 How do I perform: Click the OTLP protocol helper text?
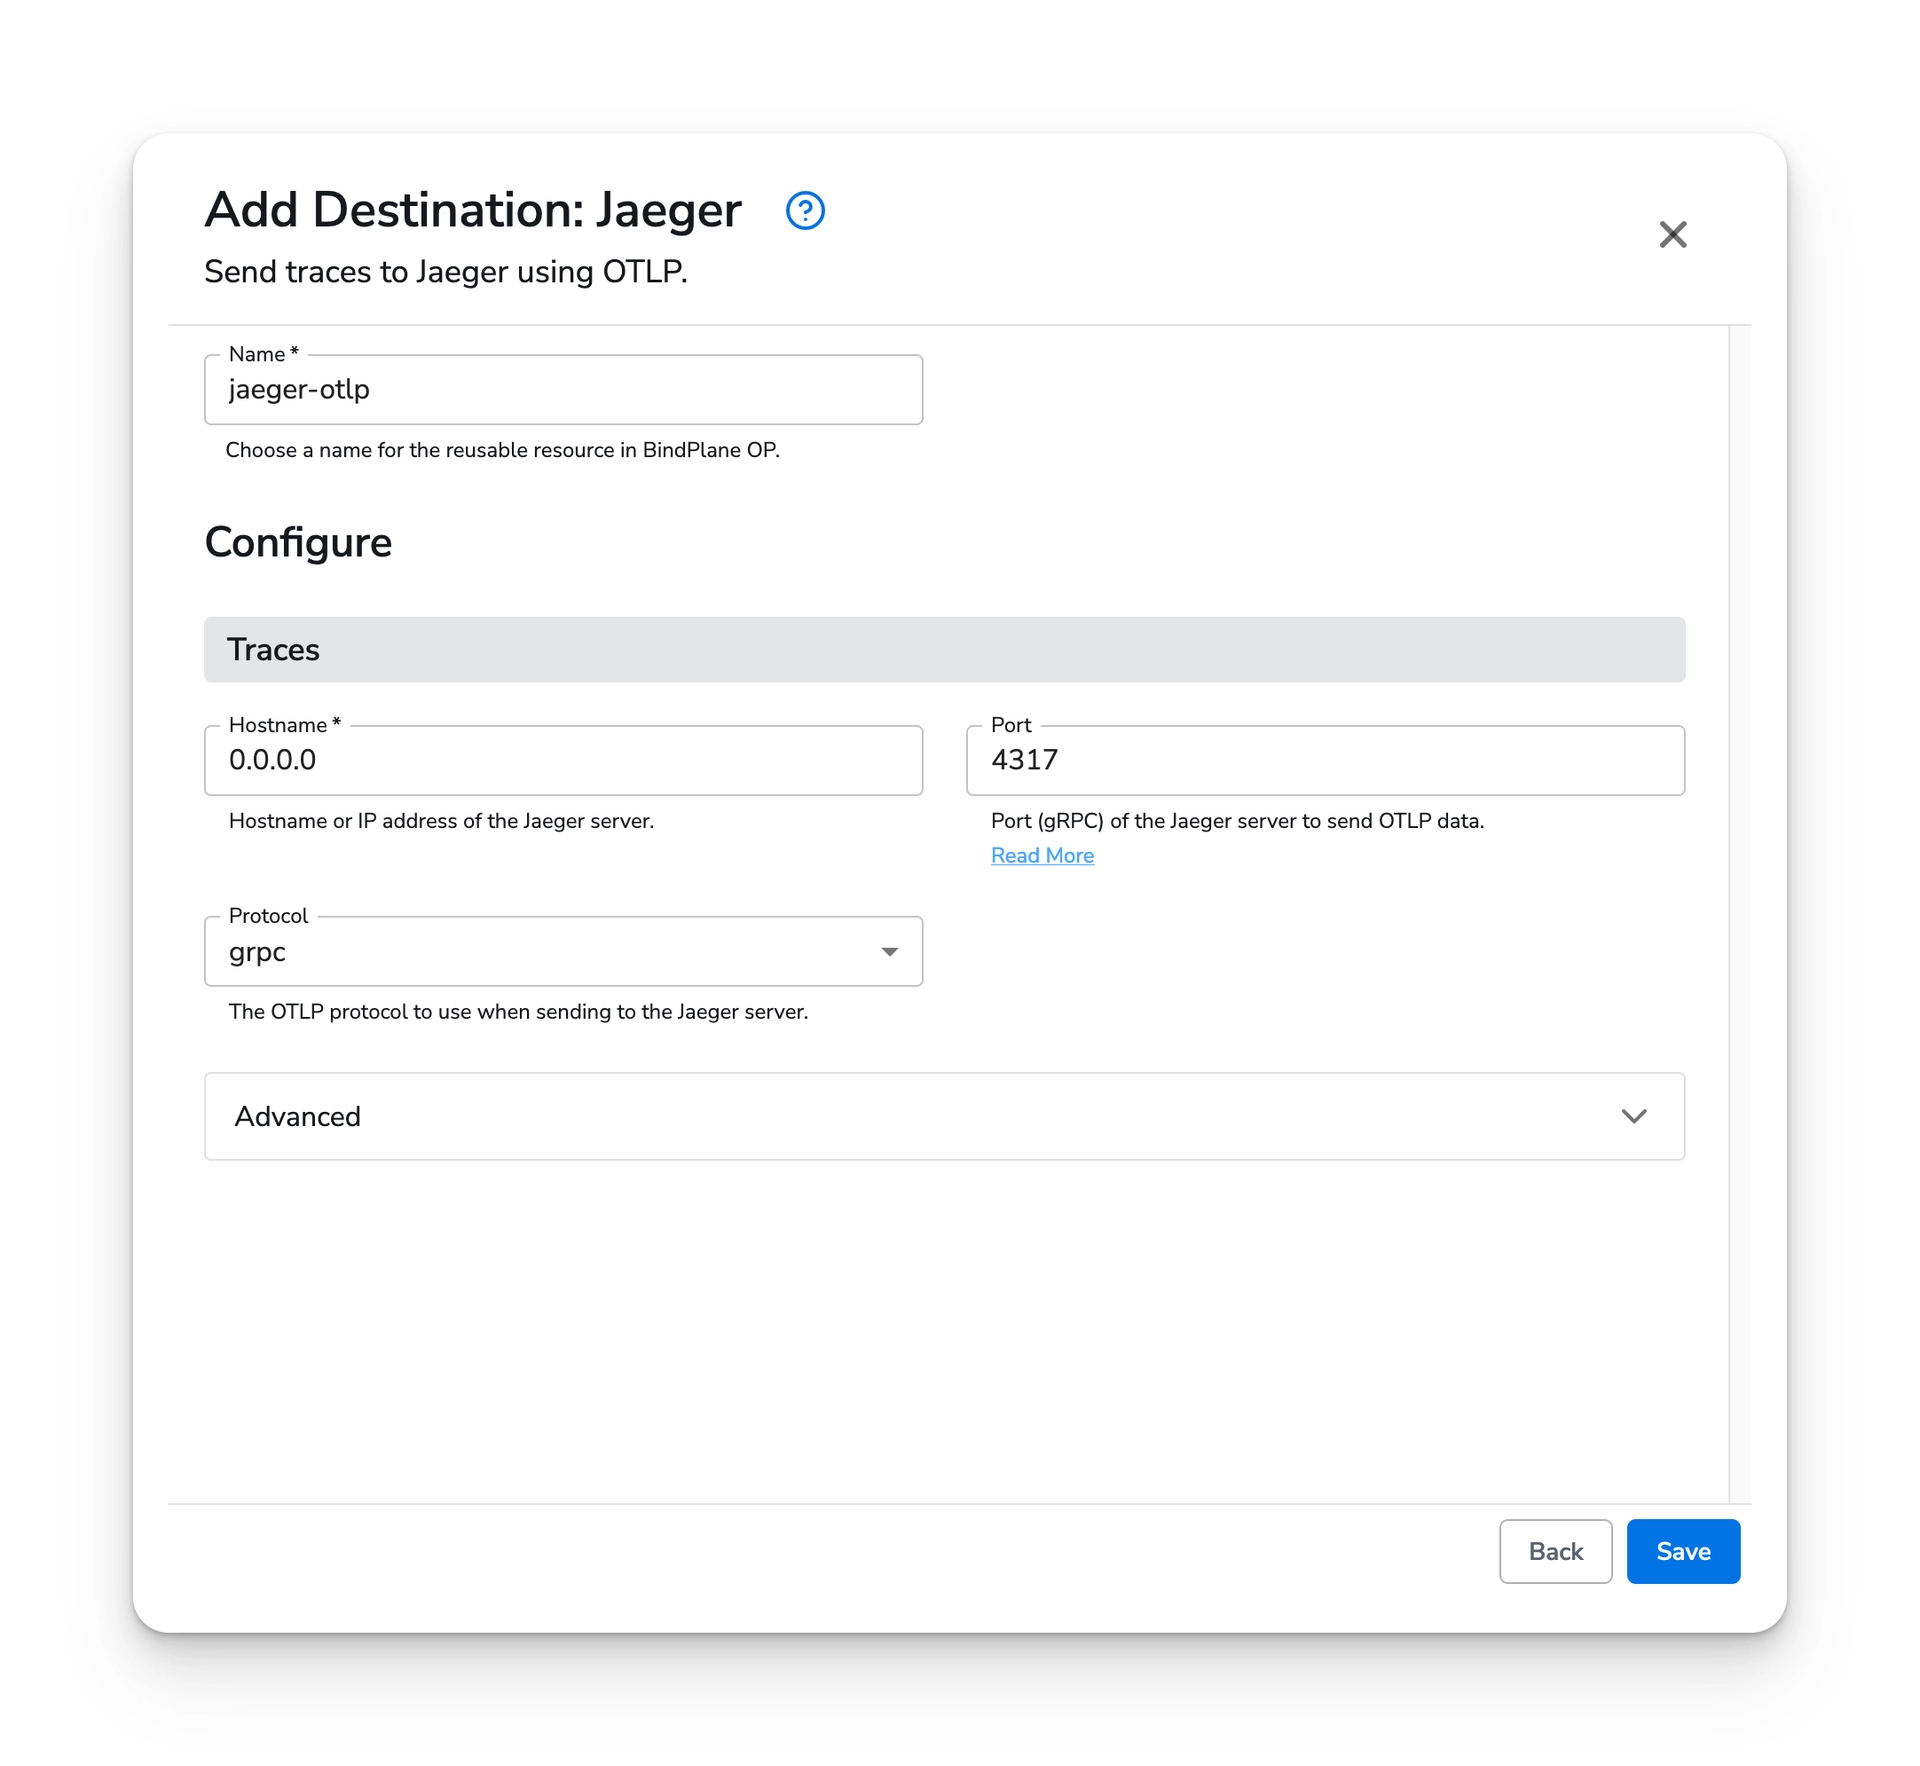pyautogui.click(x=518, y=1012)
